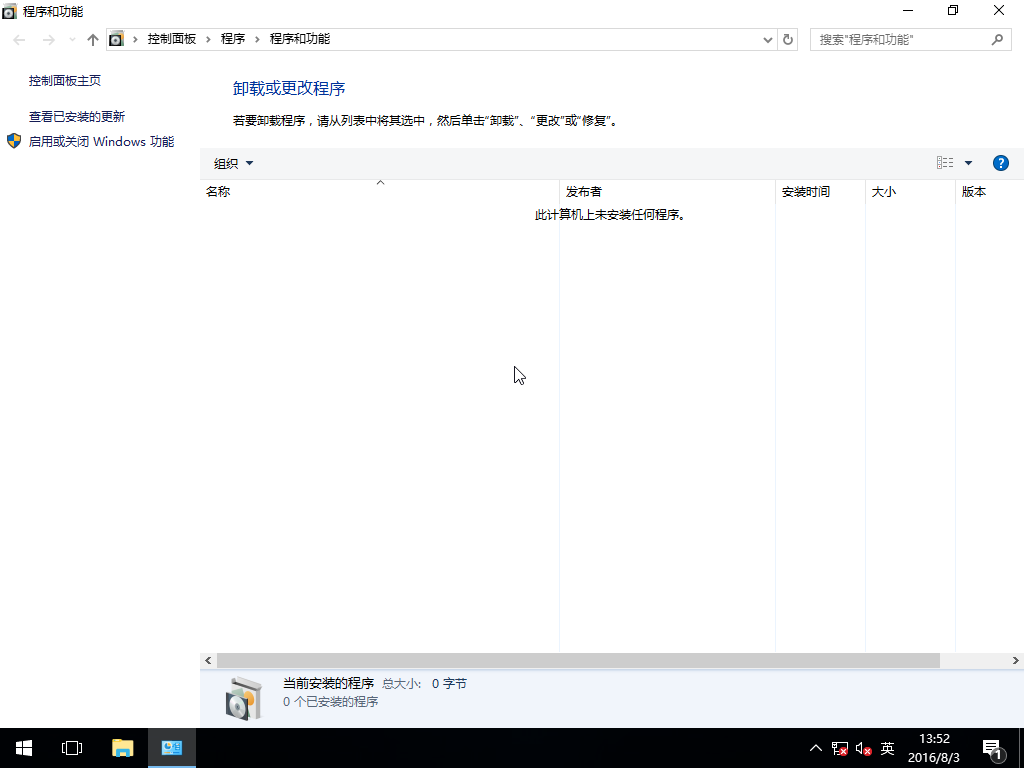Open Task View from the taskbar

click(x=72, y=747)
